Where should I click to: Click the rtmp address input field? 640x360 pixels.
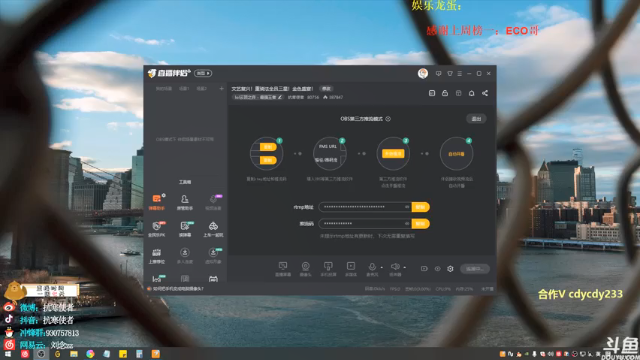click(x=365, y=207)
